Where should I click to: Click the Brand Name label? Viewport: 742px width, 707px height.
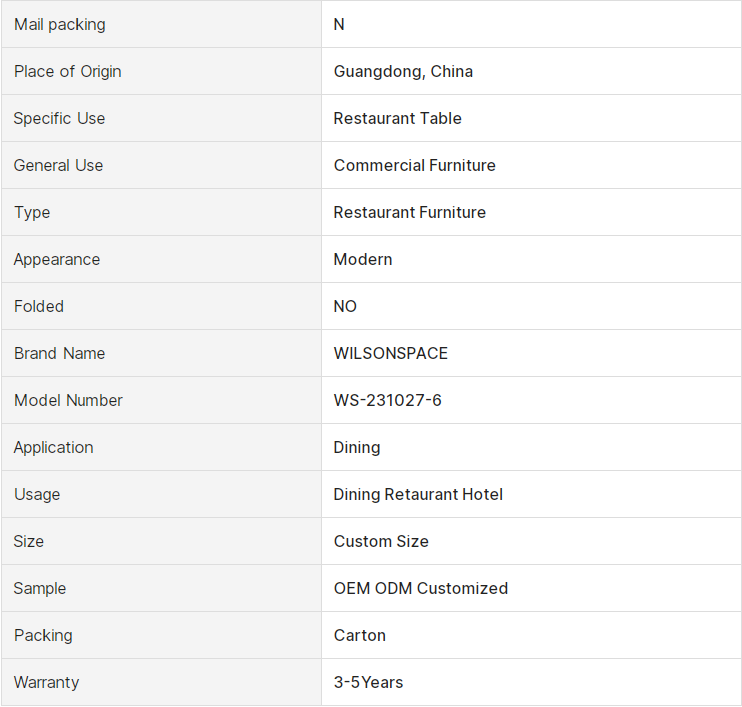[x=60, y=353]
